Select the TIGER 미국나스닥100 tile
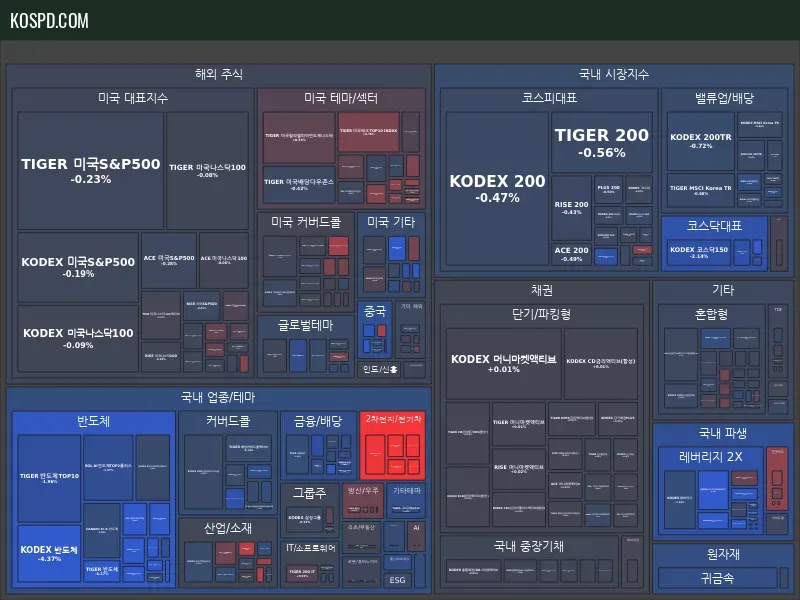 coord(207,170)
